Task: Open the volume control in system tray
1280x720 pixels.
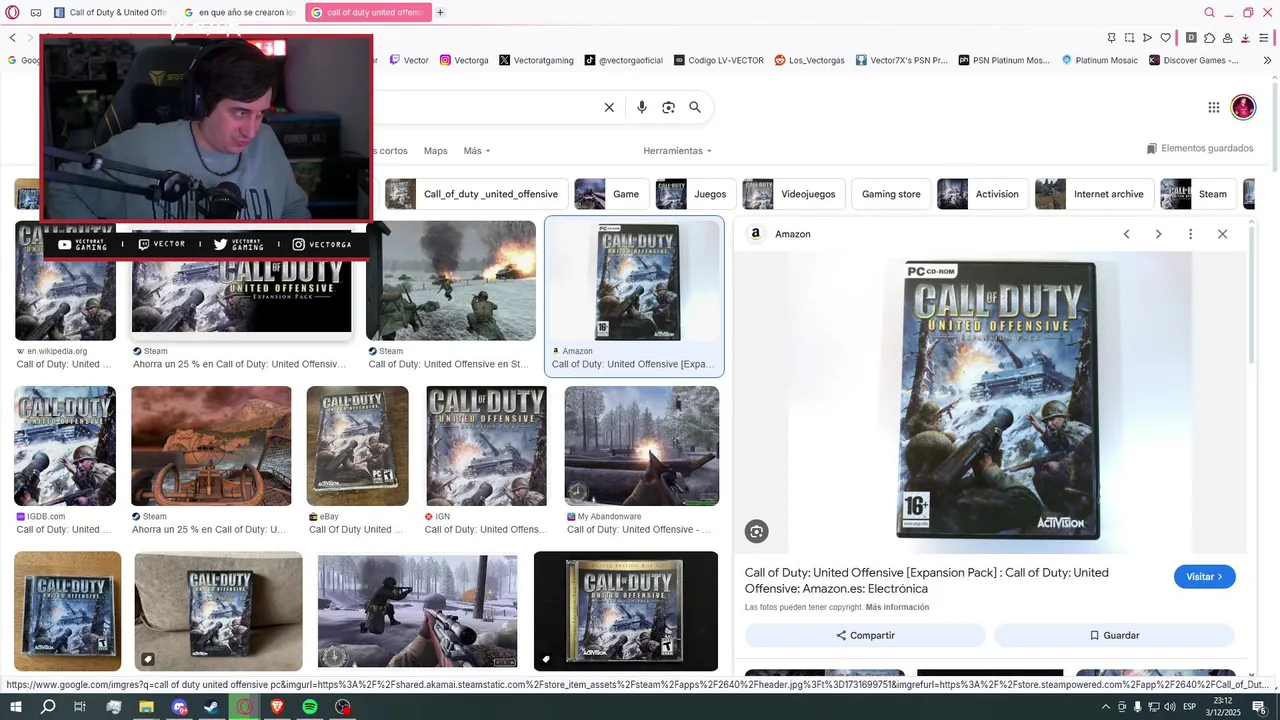Action: pos(1169,707)
